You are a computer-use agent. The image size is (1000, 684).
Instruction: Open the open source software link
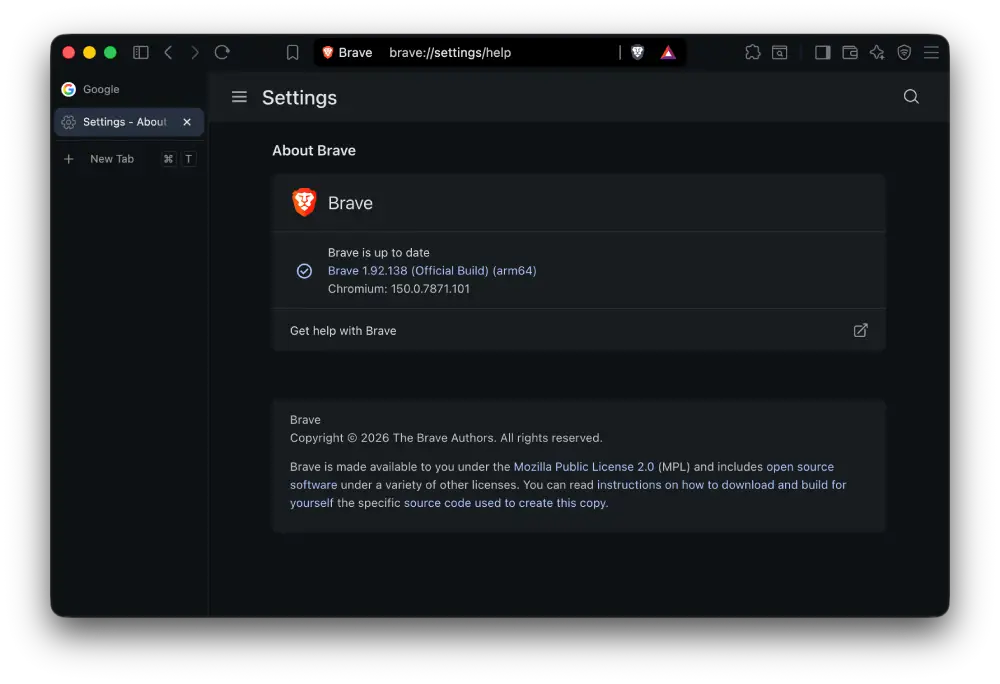click(562, 476)
